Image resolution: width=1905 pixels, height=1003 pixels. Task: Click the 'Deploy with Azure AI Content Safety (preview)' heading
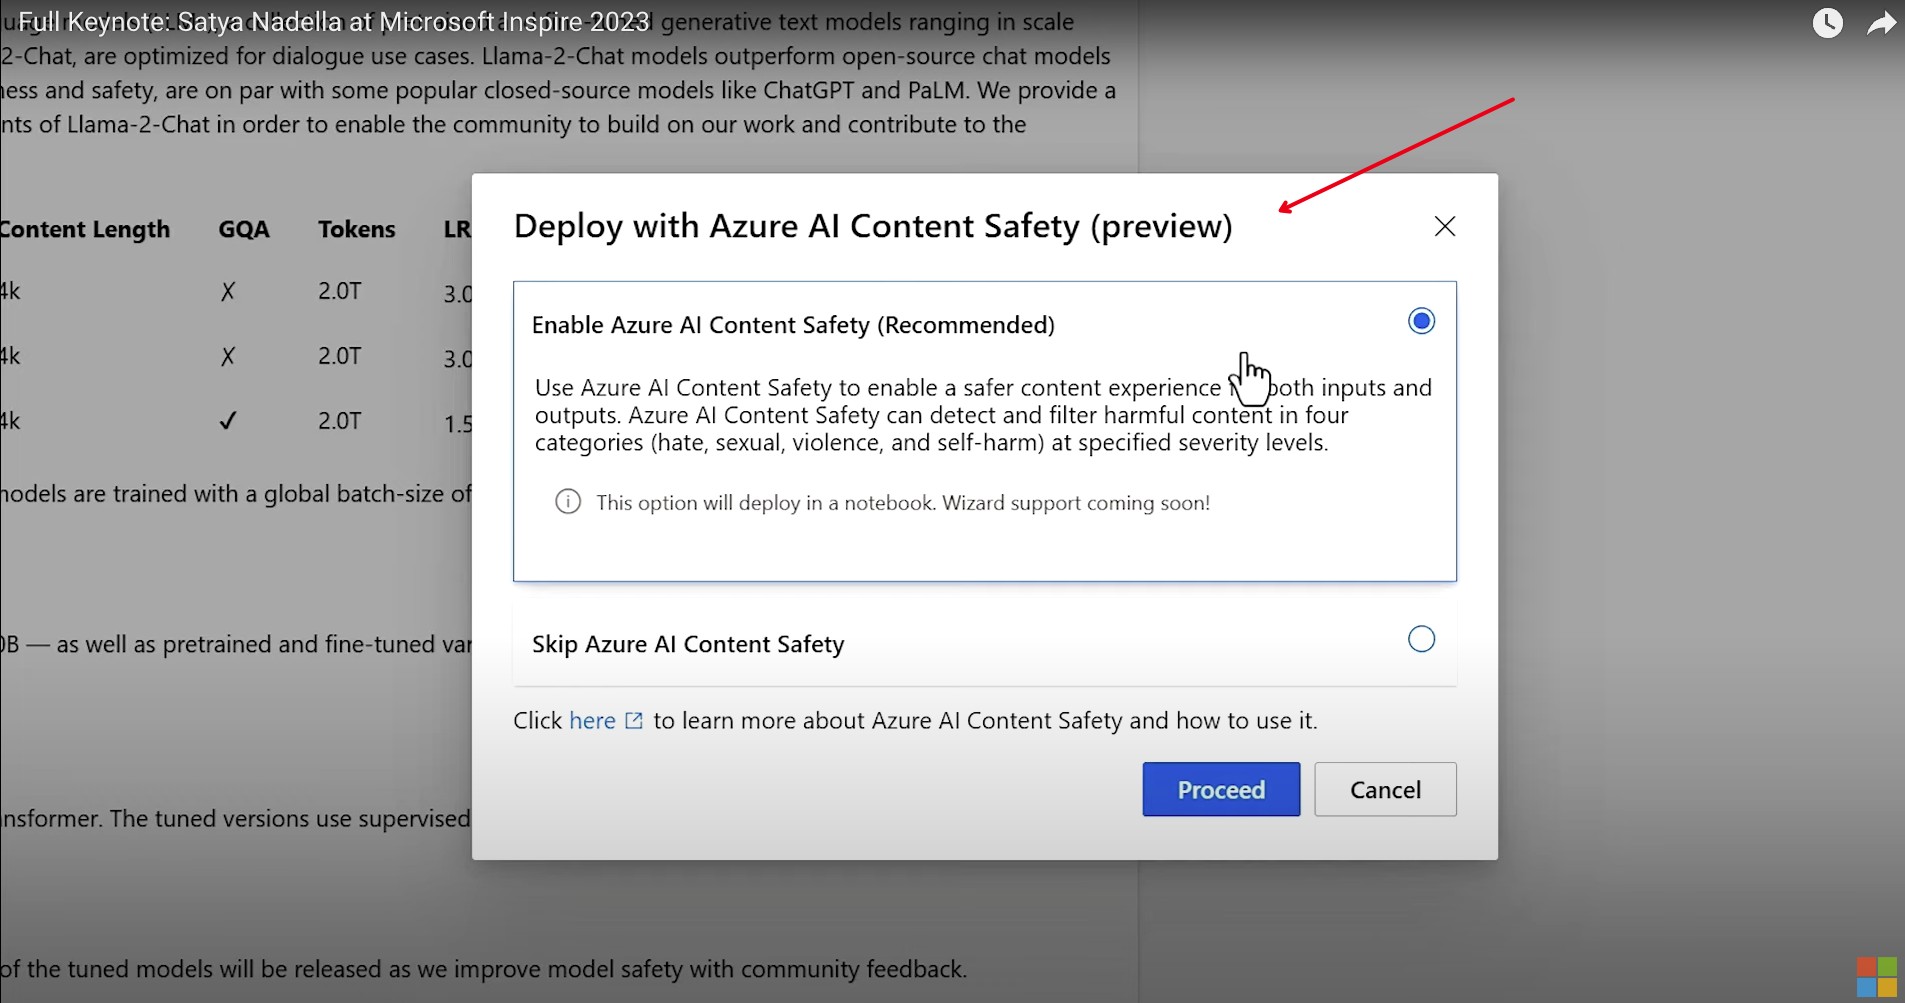[x=873, y=226]
